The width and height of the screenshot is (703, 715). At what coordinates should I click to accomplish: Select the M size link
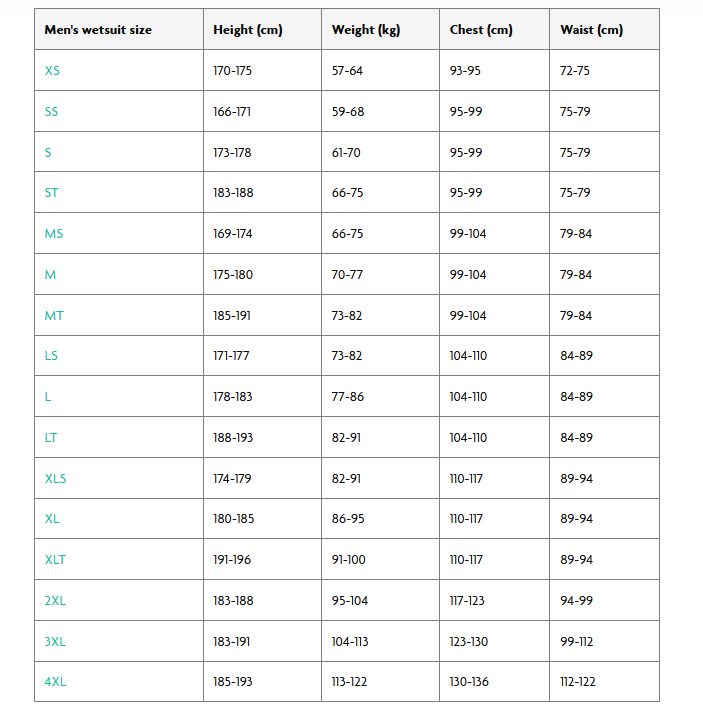tap(50, 275)
